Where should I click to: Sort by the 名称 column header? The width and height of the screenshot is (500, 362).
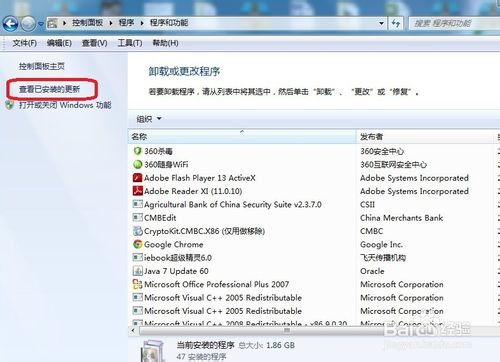tap(242, 136)
